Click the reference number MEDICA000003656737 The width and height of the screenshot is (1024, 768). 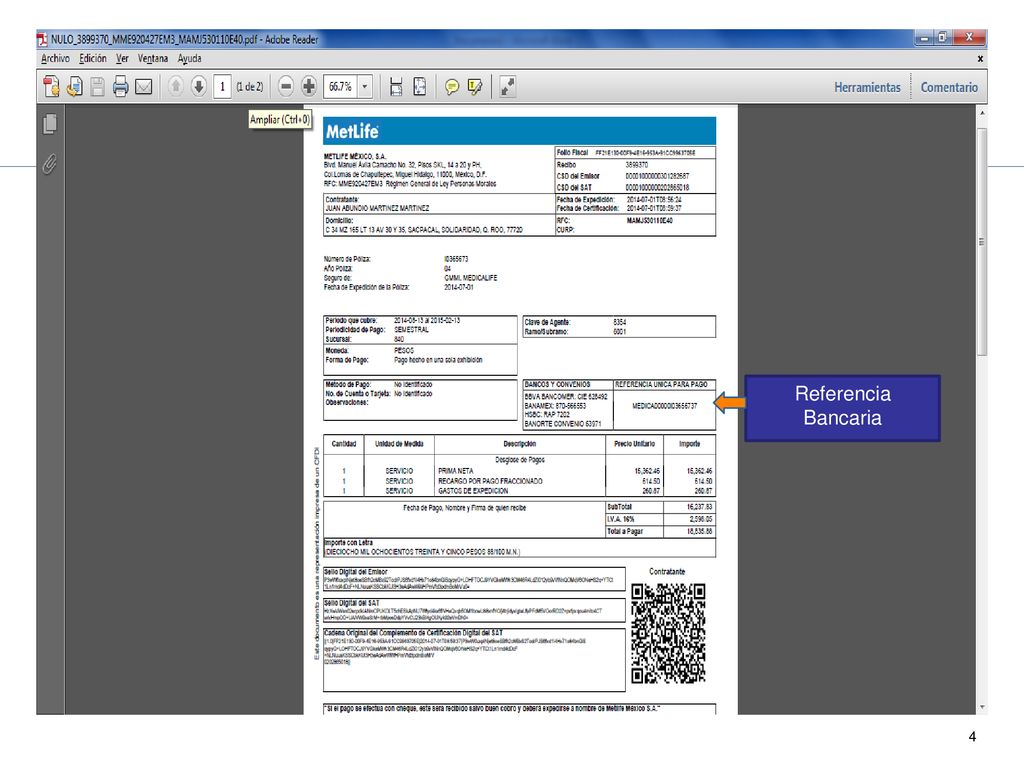[664, 406]
